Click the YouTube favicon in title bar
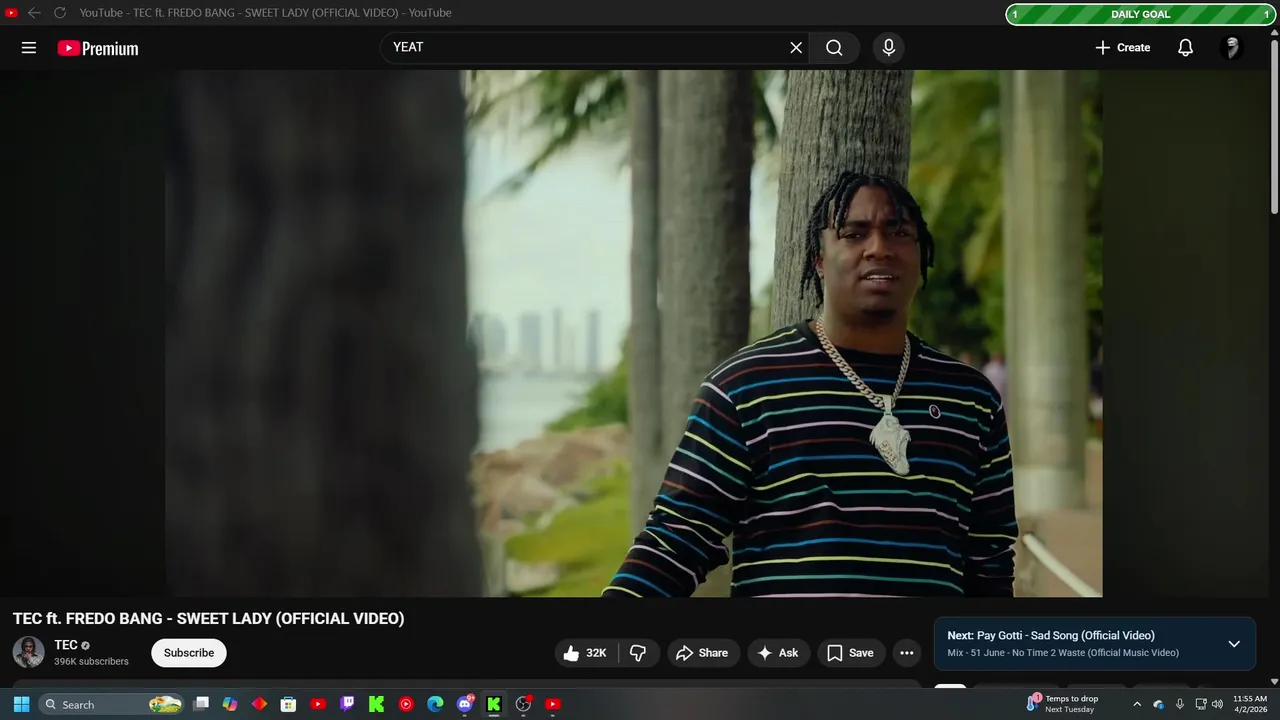 tap(12, 13)
